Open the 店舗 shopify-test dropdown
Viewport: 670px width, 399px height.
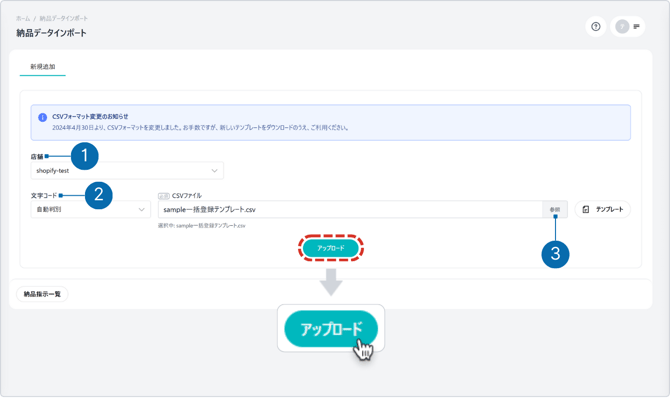[127, 170]
